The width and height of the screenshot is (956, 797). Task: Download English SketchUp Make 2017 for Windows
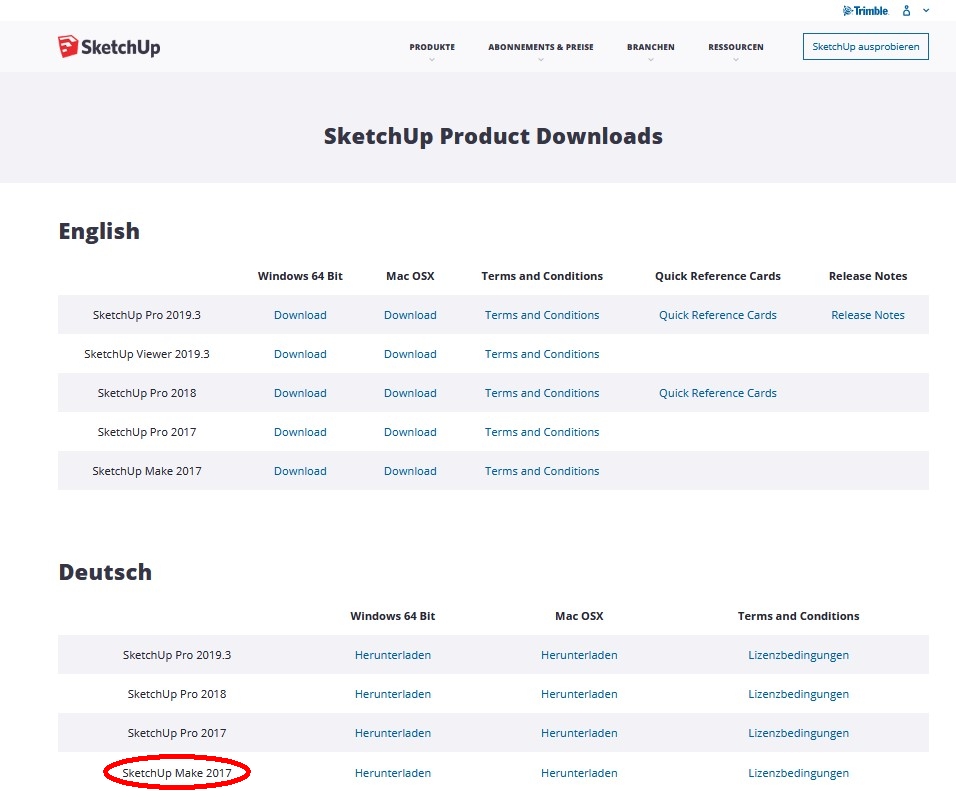[x=300, y=471]
